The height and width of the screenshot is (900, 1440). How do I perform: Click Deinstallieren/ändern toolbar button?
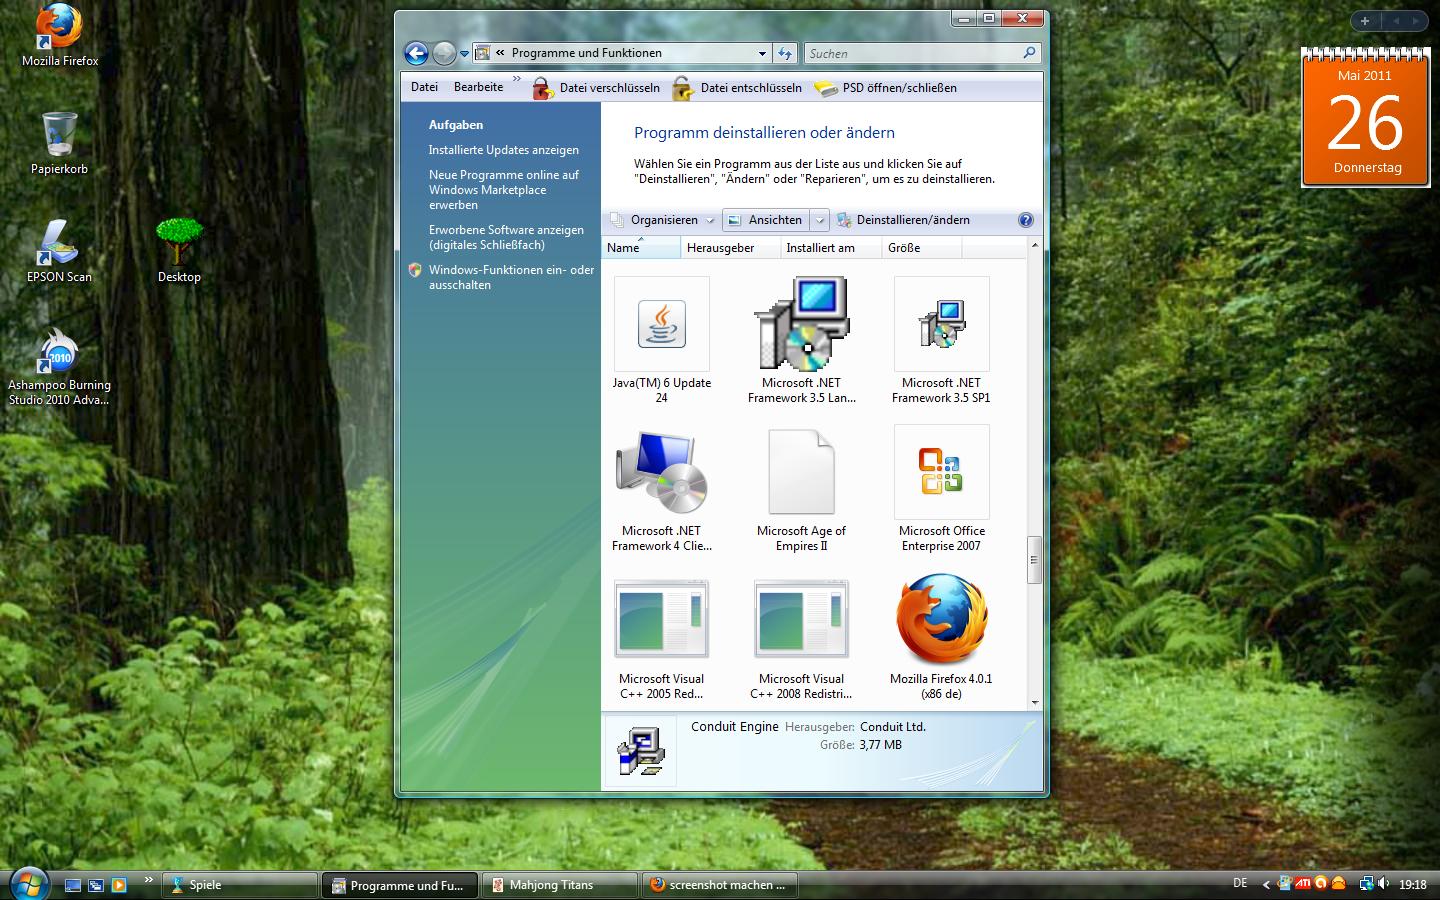pos(903,220)
